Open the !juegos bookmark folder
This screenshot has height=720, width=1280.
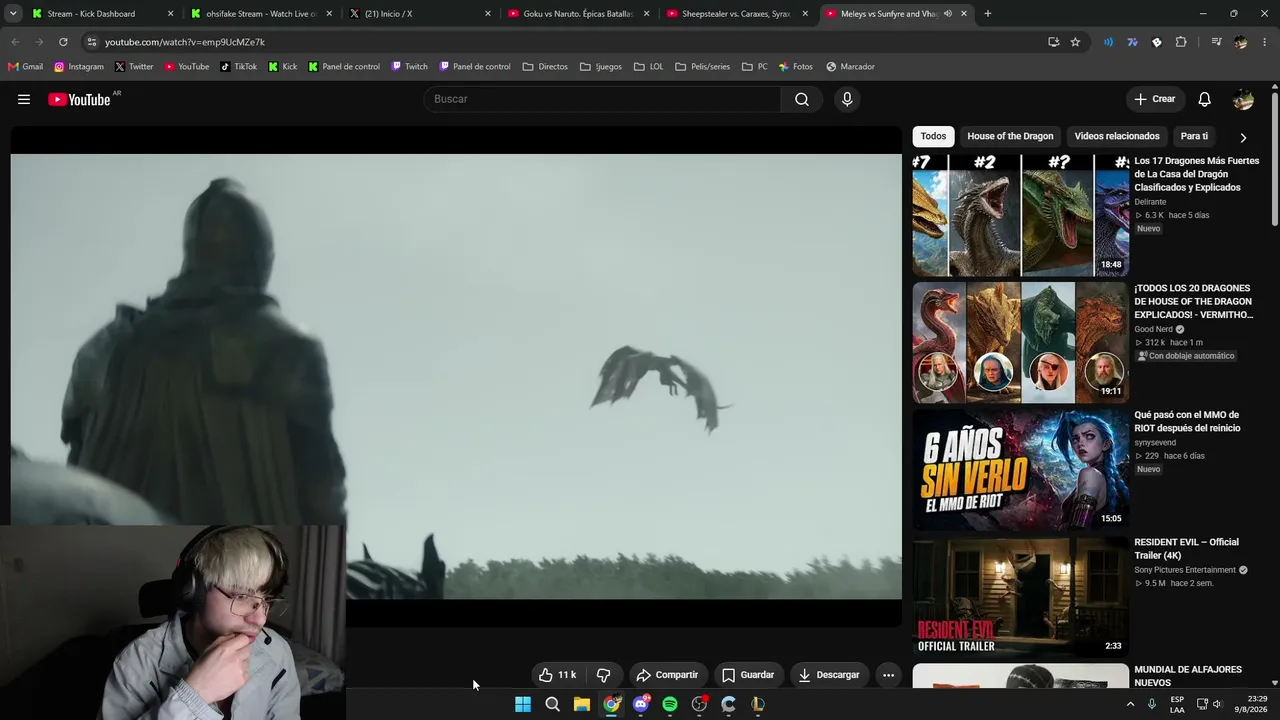[600, 67]
